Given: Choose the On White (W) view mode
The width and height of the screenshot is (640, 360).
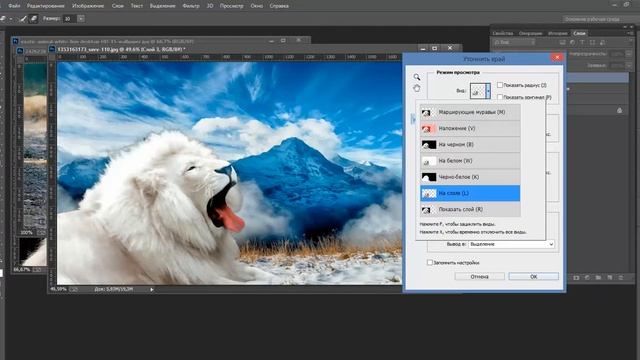Looking at the screenshot, I should click(x=470, y=161).
